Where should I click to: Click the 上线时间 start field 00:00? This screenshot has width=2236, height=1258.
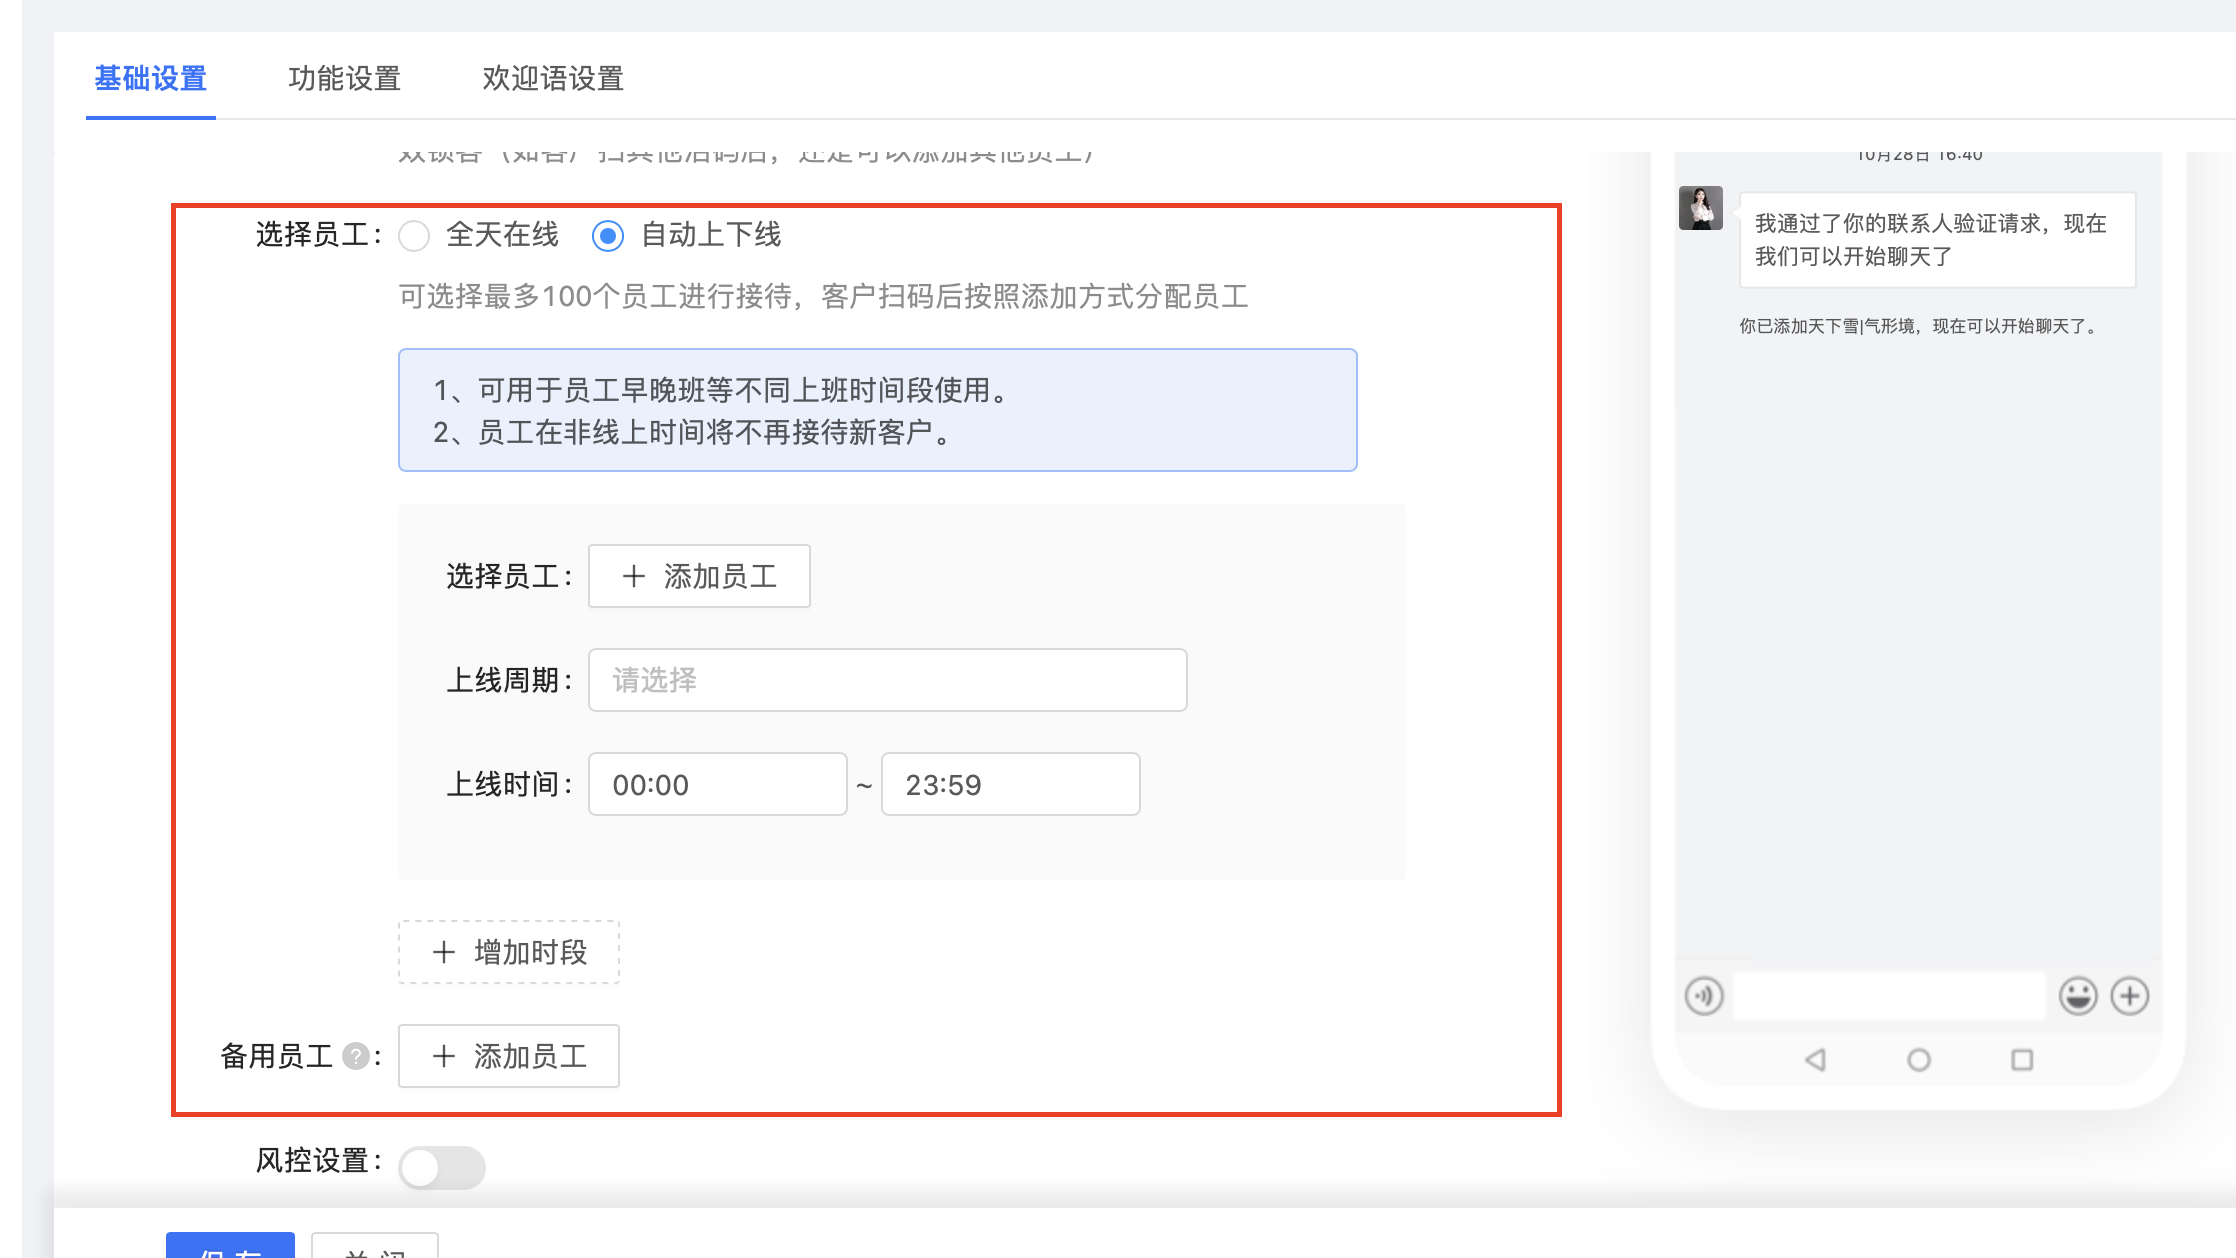coord(718,784)
